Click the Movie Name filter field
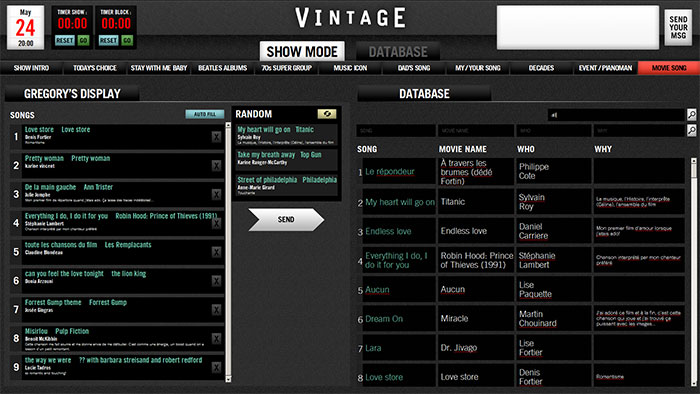Image resolution: width=700 pixels, height=394 pixels. coord(475,131)
